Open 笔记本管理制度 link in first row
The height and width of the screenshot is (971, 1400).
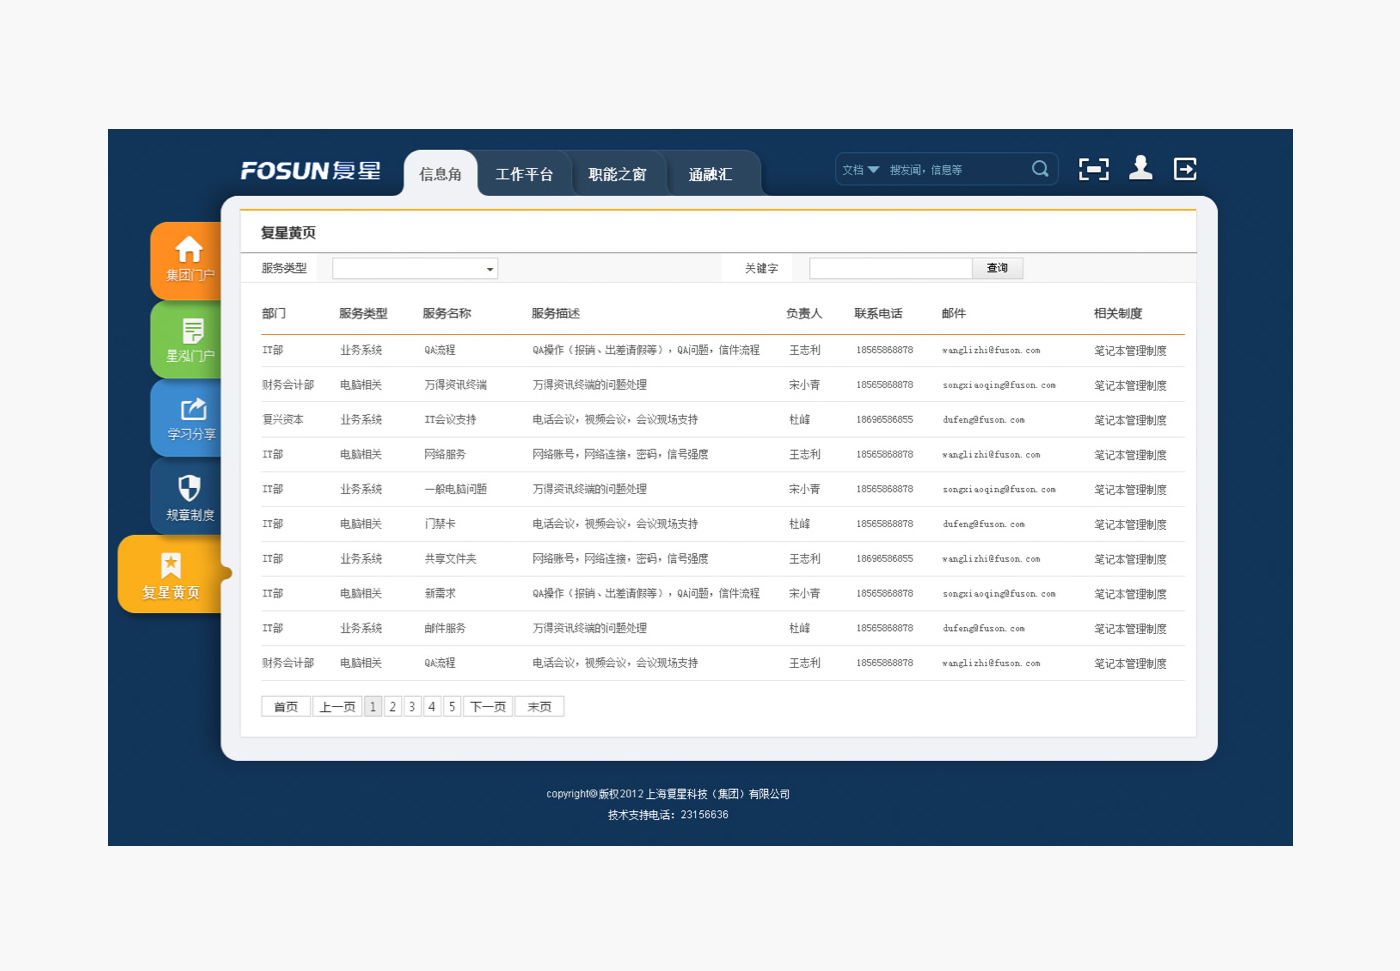(1130, 351)
